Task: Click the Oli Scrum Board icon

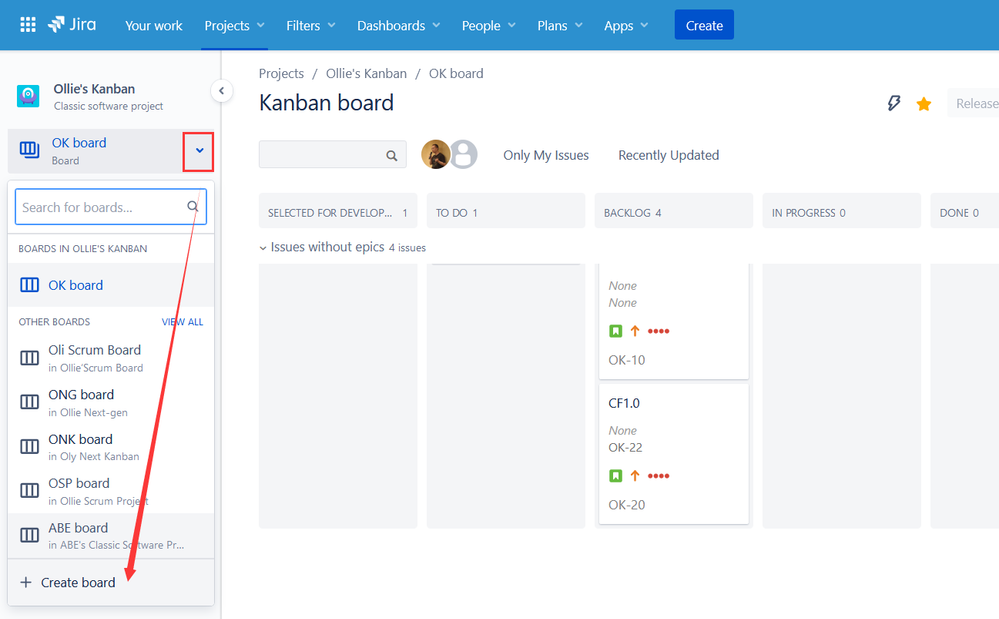Action: (x=29, y=358)
